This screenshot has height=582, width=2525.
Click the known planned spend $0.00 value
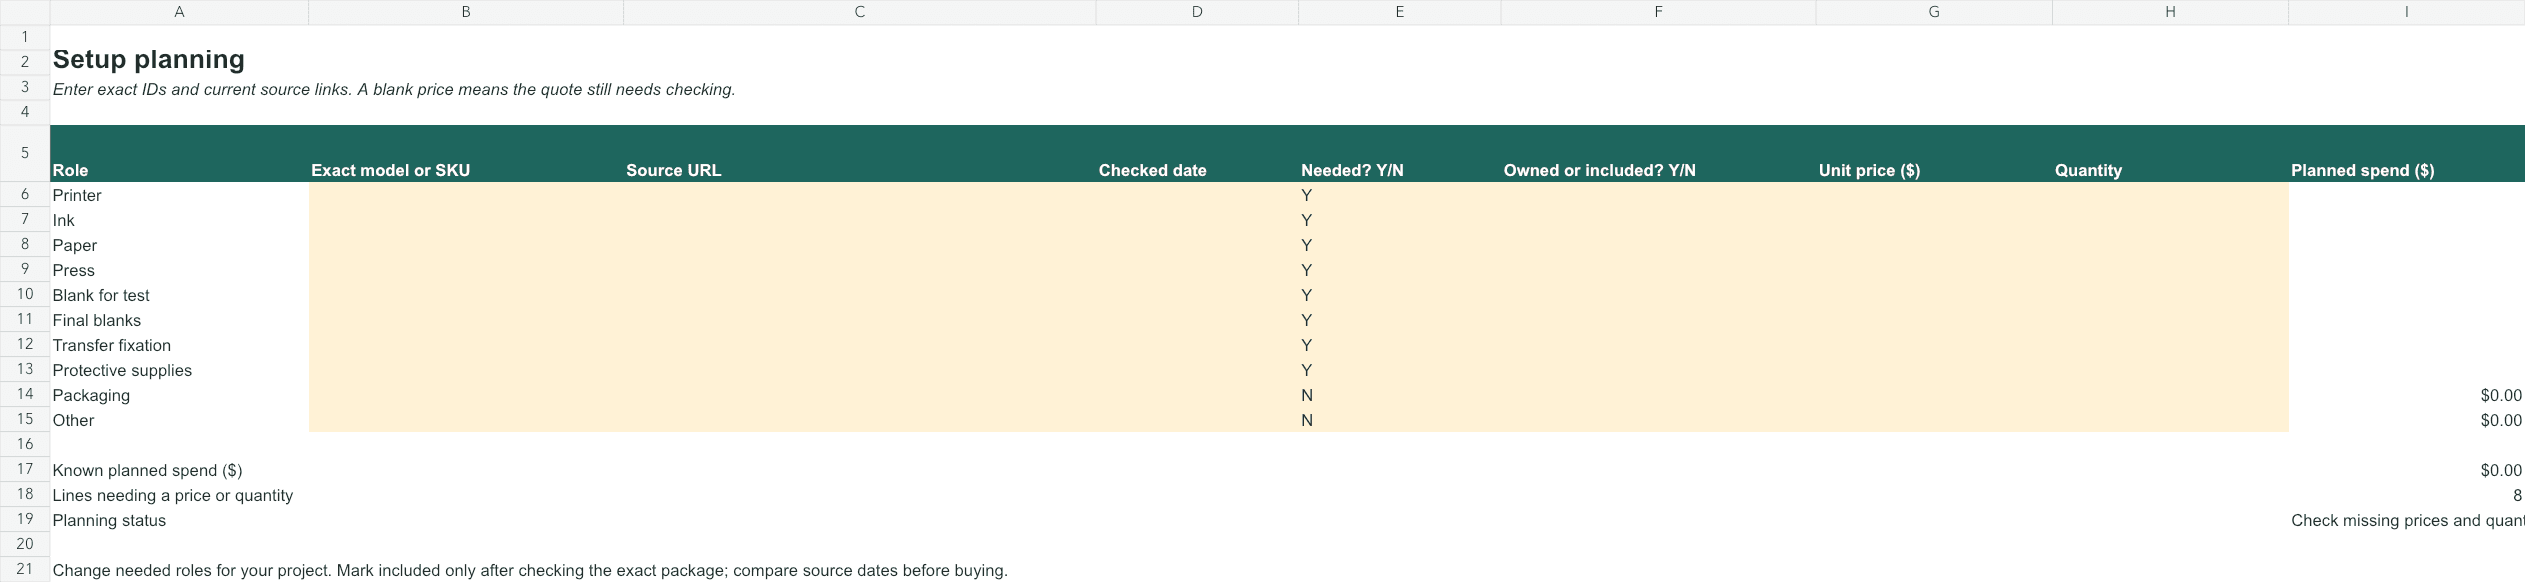2501,470
